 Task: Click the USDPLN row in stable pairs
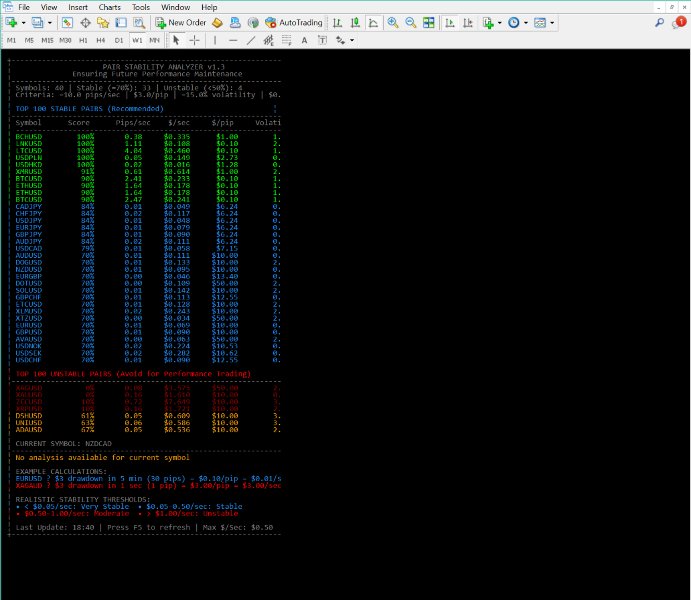point(148,157)
